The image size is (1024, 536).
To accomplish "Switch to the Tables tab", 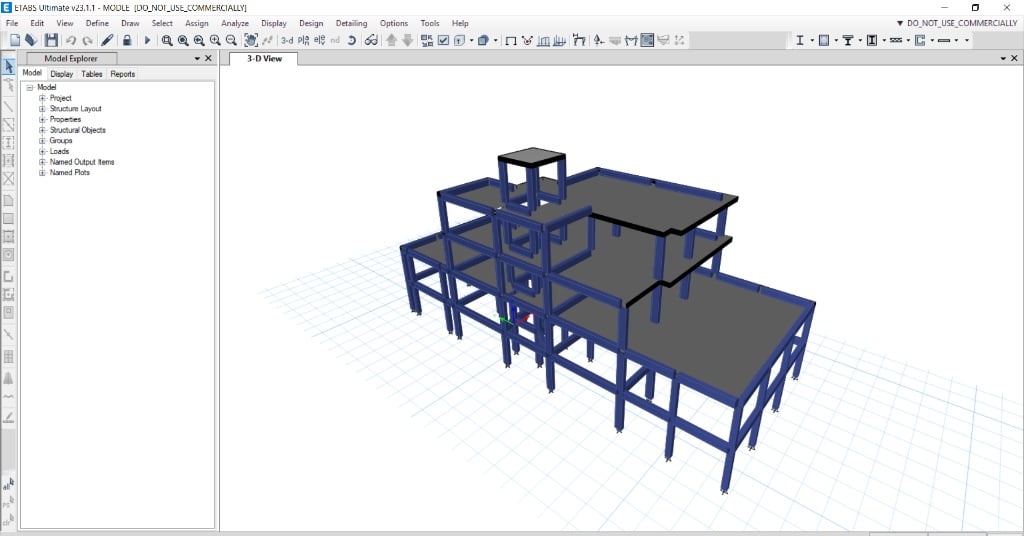I will click(91, 74).
